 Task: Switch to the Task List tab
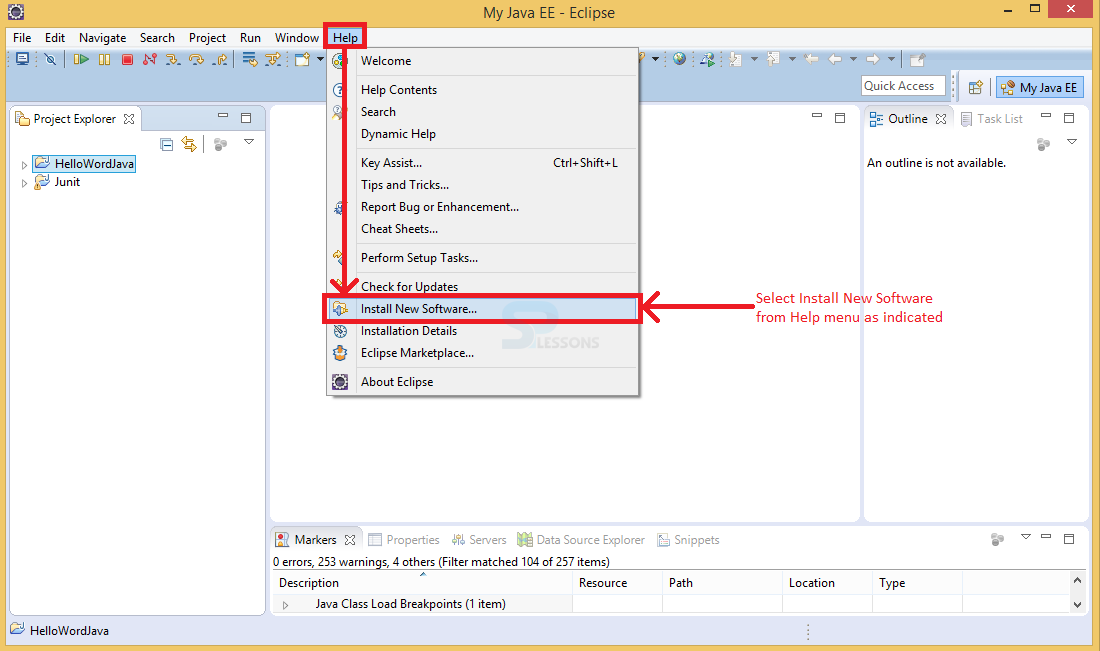tap(992, 119)
